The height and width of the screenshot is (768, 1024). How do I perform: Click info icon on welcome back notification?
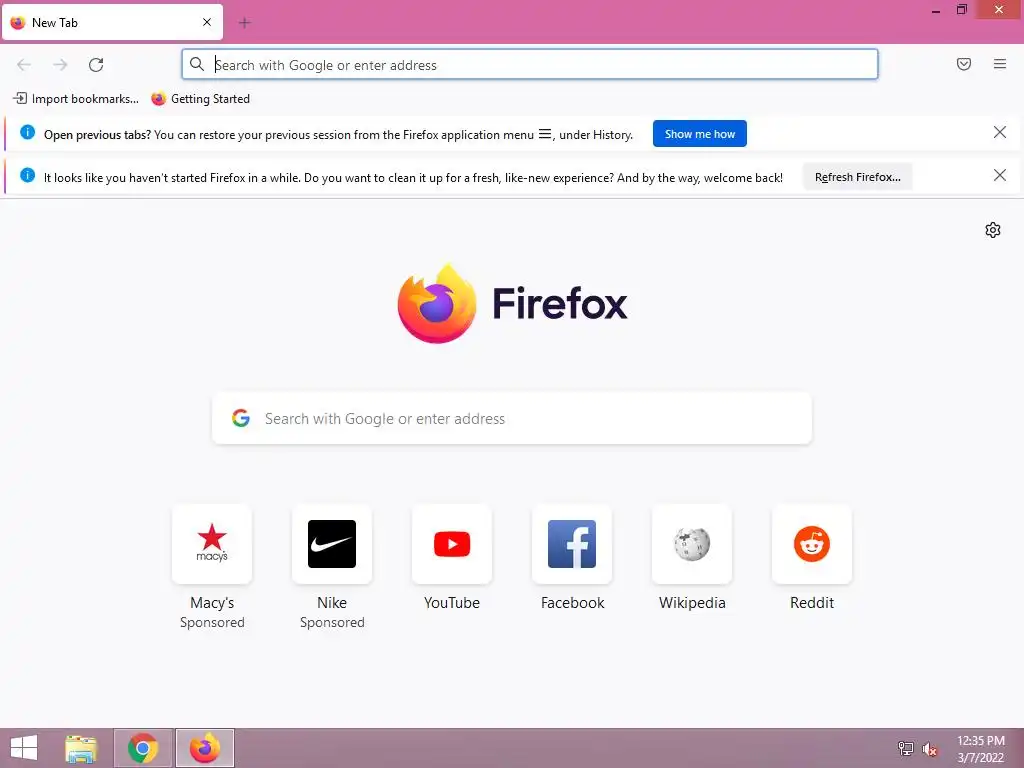click(x=27, y=175)
